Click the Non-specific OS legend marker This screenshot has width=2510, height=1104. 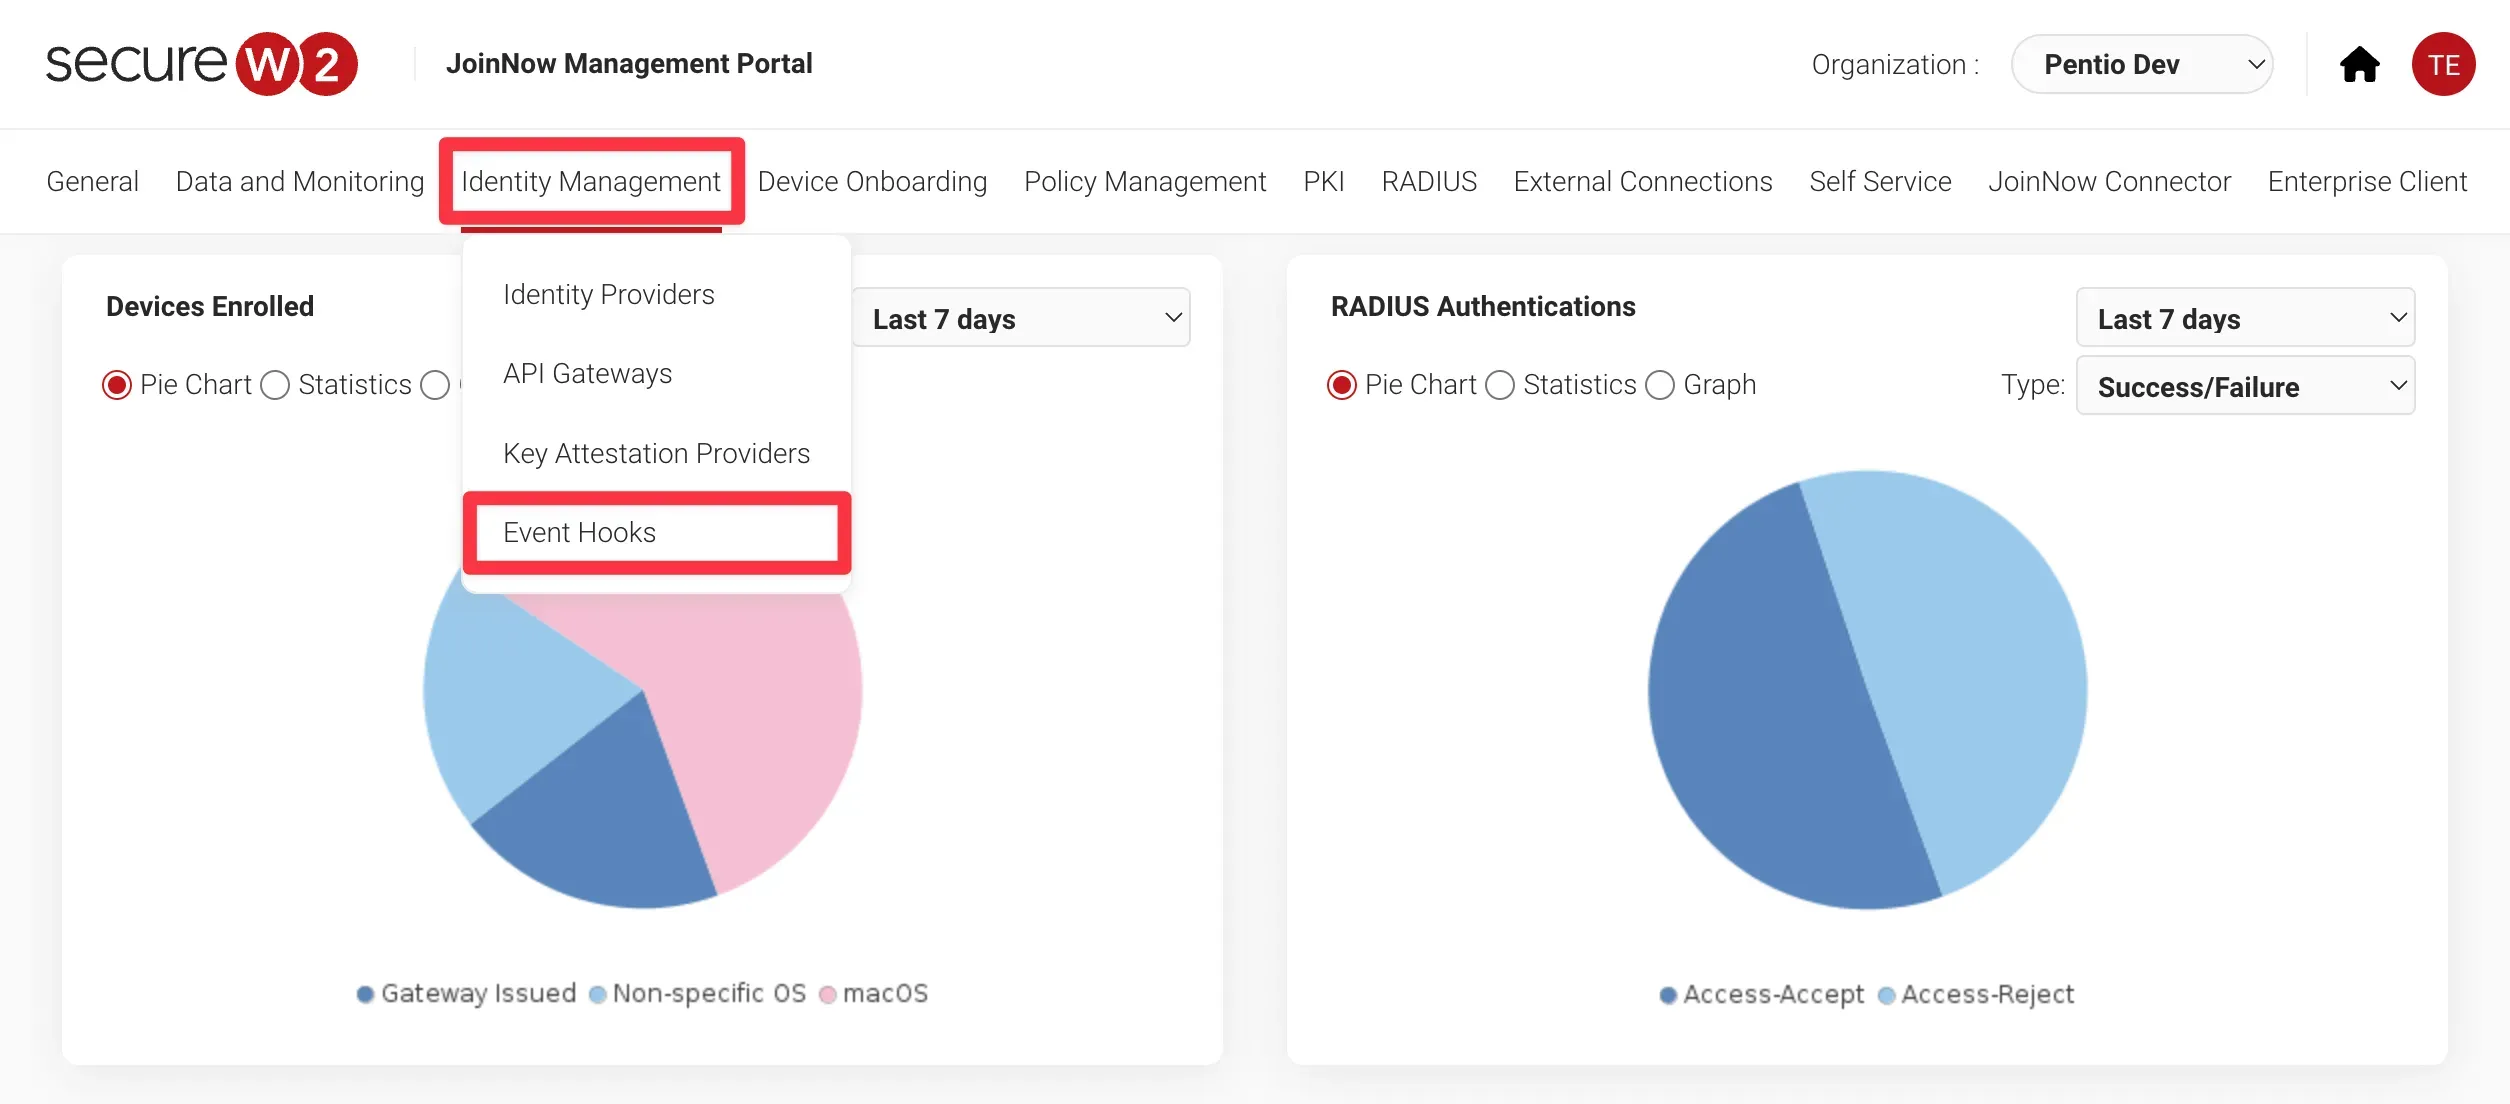598,994
